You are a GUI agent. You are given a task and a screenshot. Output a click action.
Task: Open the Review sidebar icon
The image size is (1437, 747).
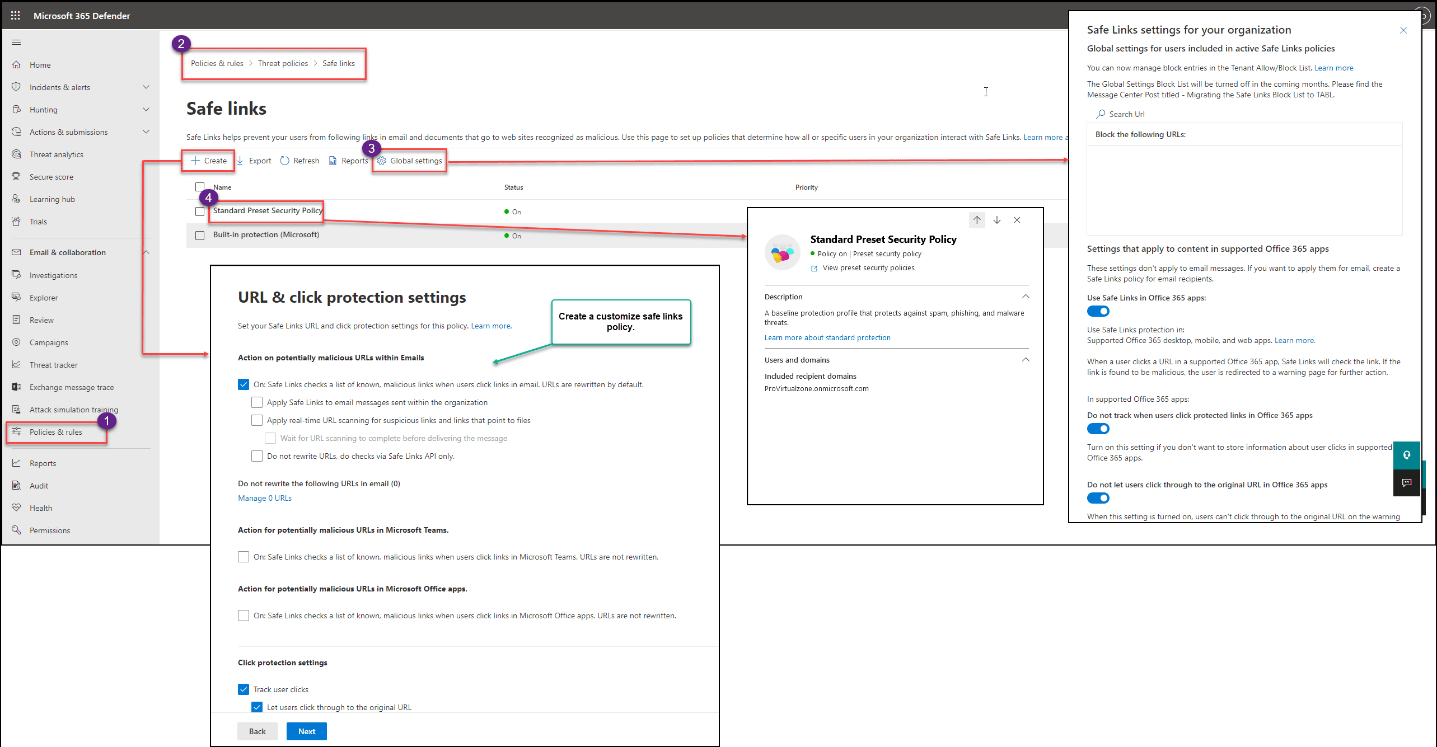(x=16, y=320)
